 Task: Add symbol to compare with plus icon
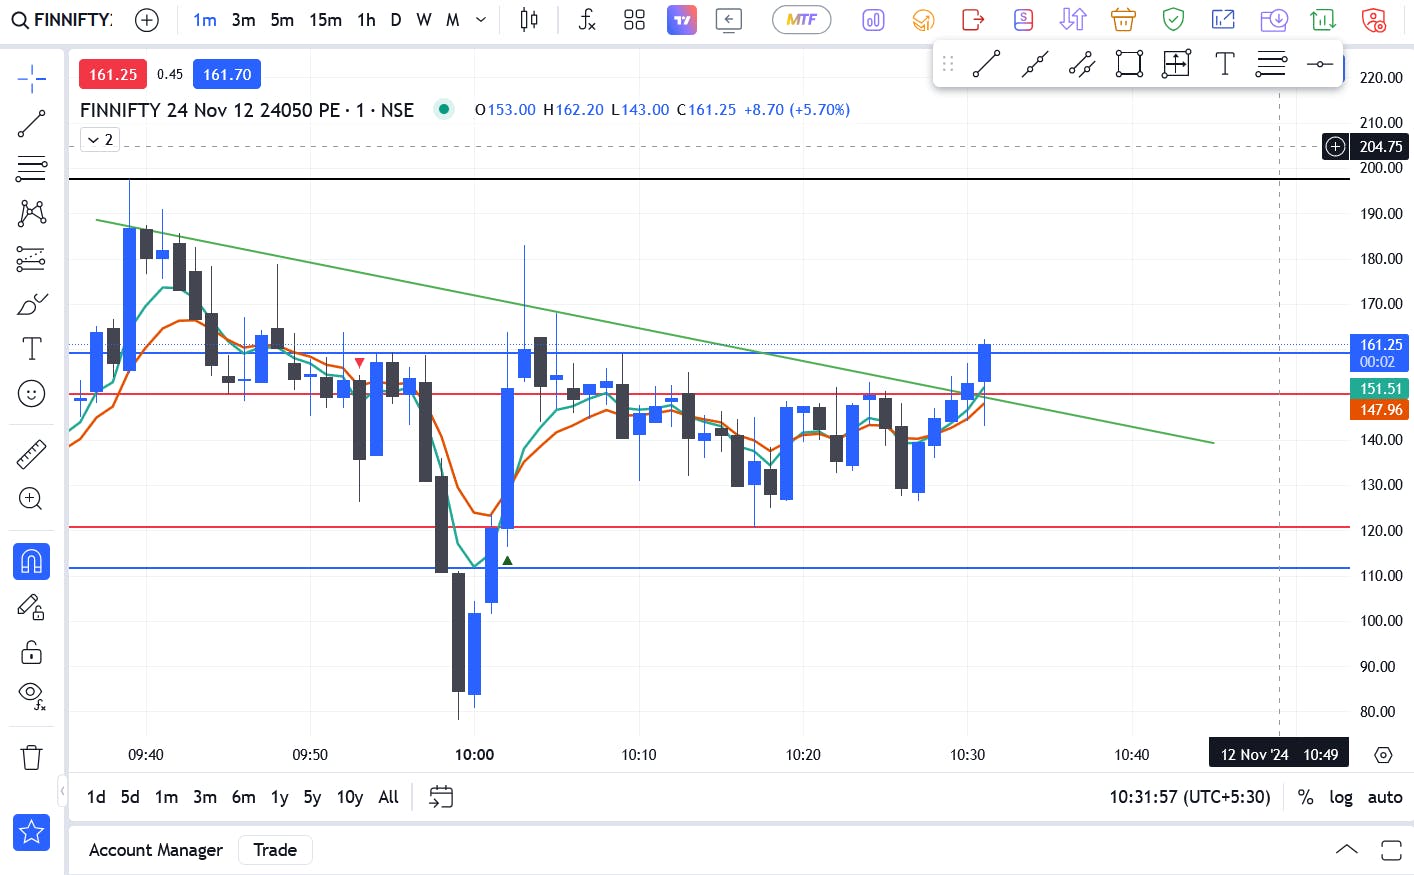pyautogui.click(x=147, y=20)
